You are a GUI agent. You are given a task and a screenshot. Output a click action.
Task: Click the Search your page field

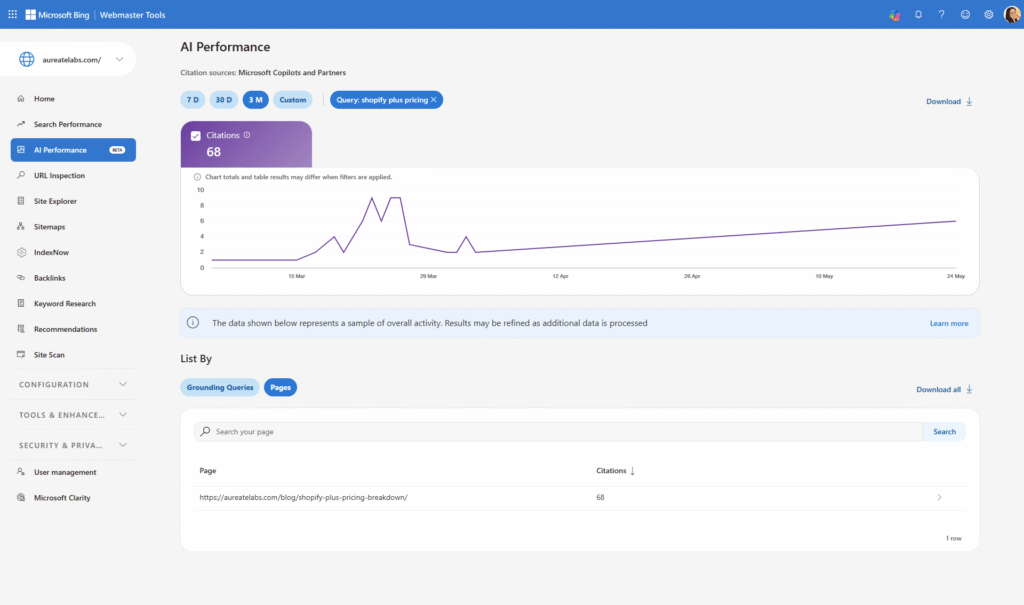tap(558, 431)
